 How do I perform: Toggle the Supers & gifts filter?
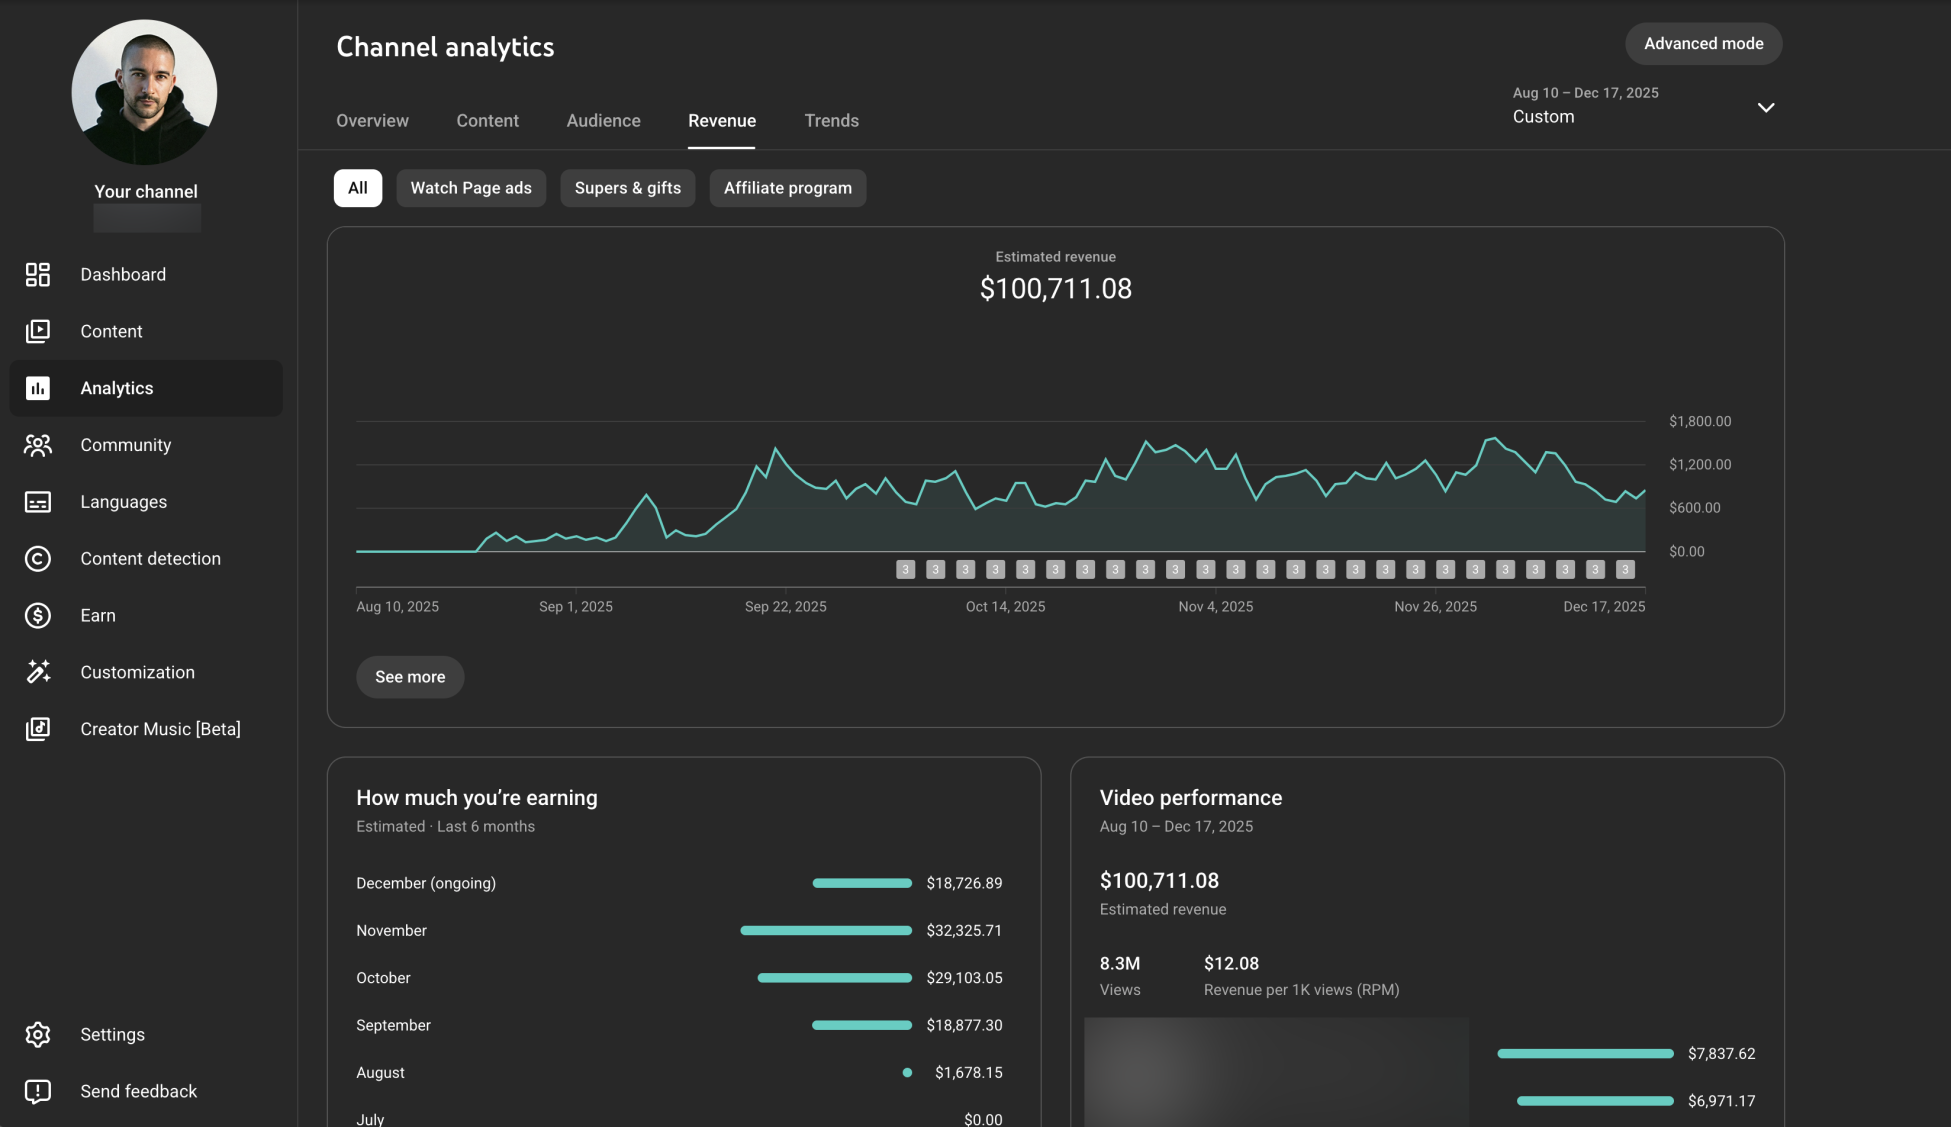[627, 188]
